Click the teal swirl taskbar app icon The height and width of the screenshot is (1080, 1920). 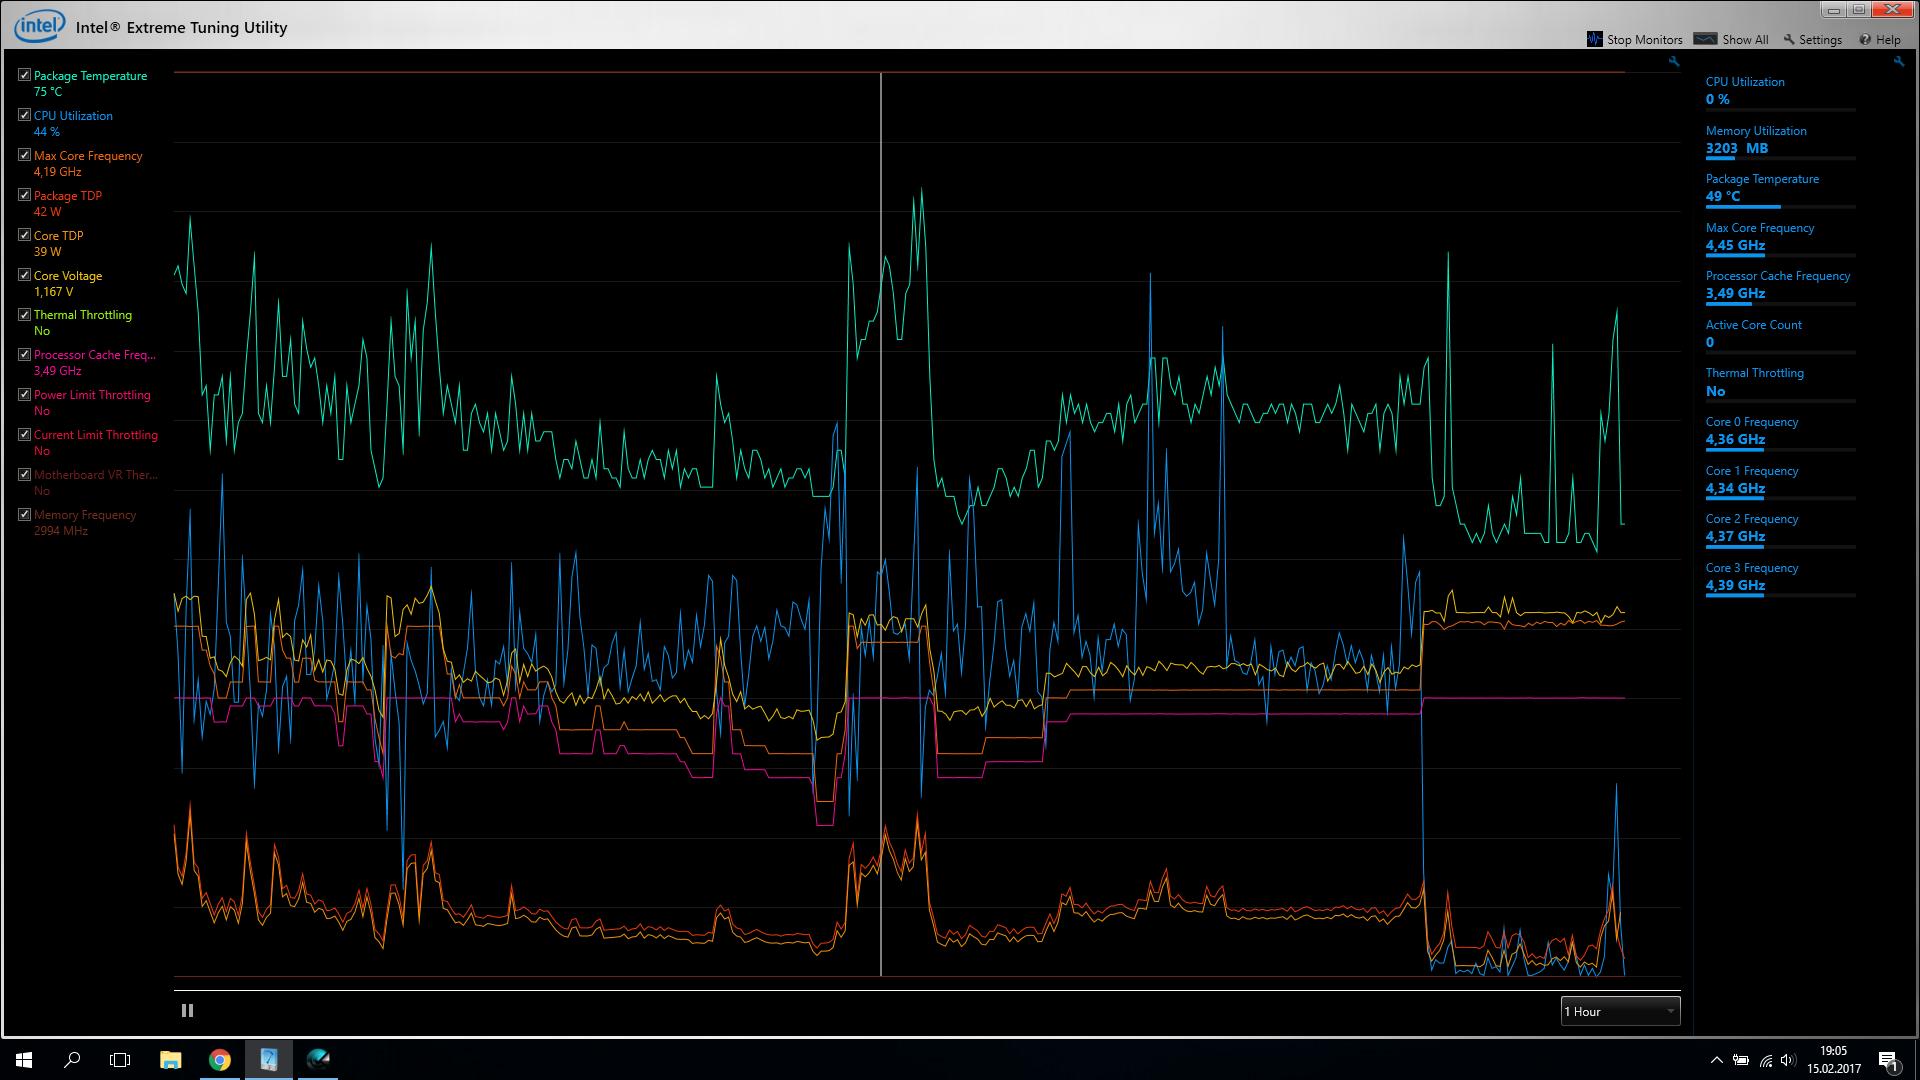(318, 1060)
